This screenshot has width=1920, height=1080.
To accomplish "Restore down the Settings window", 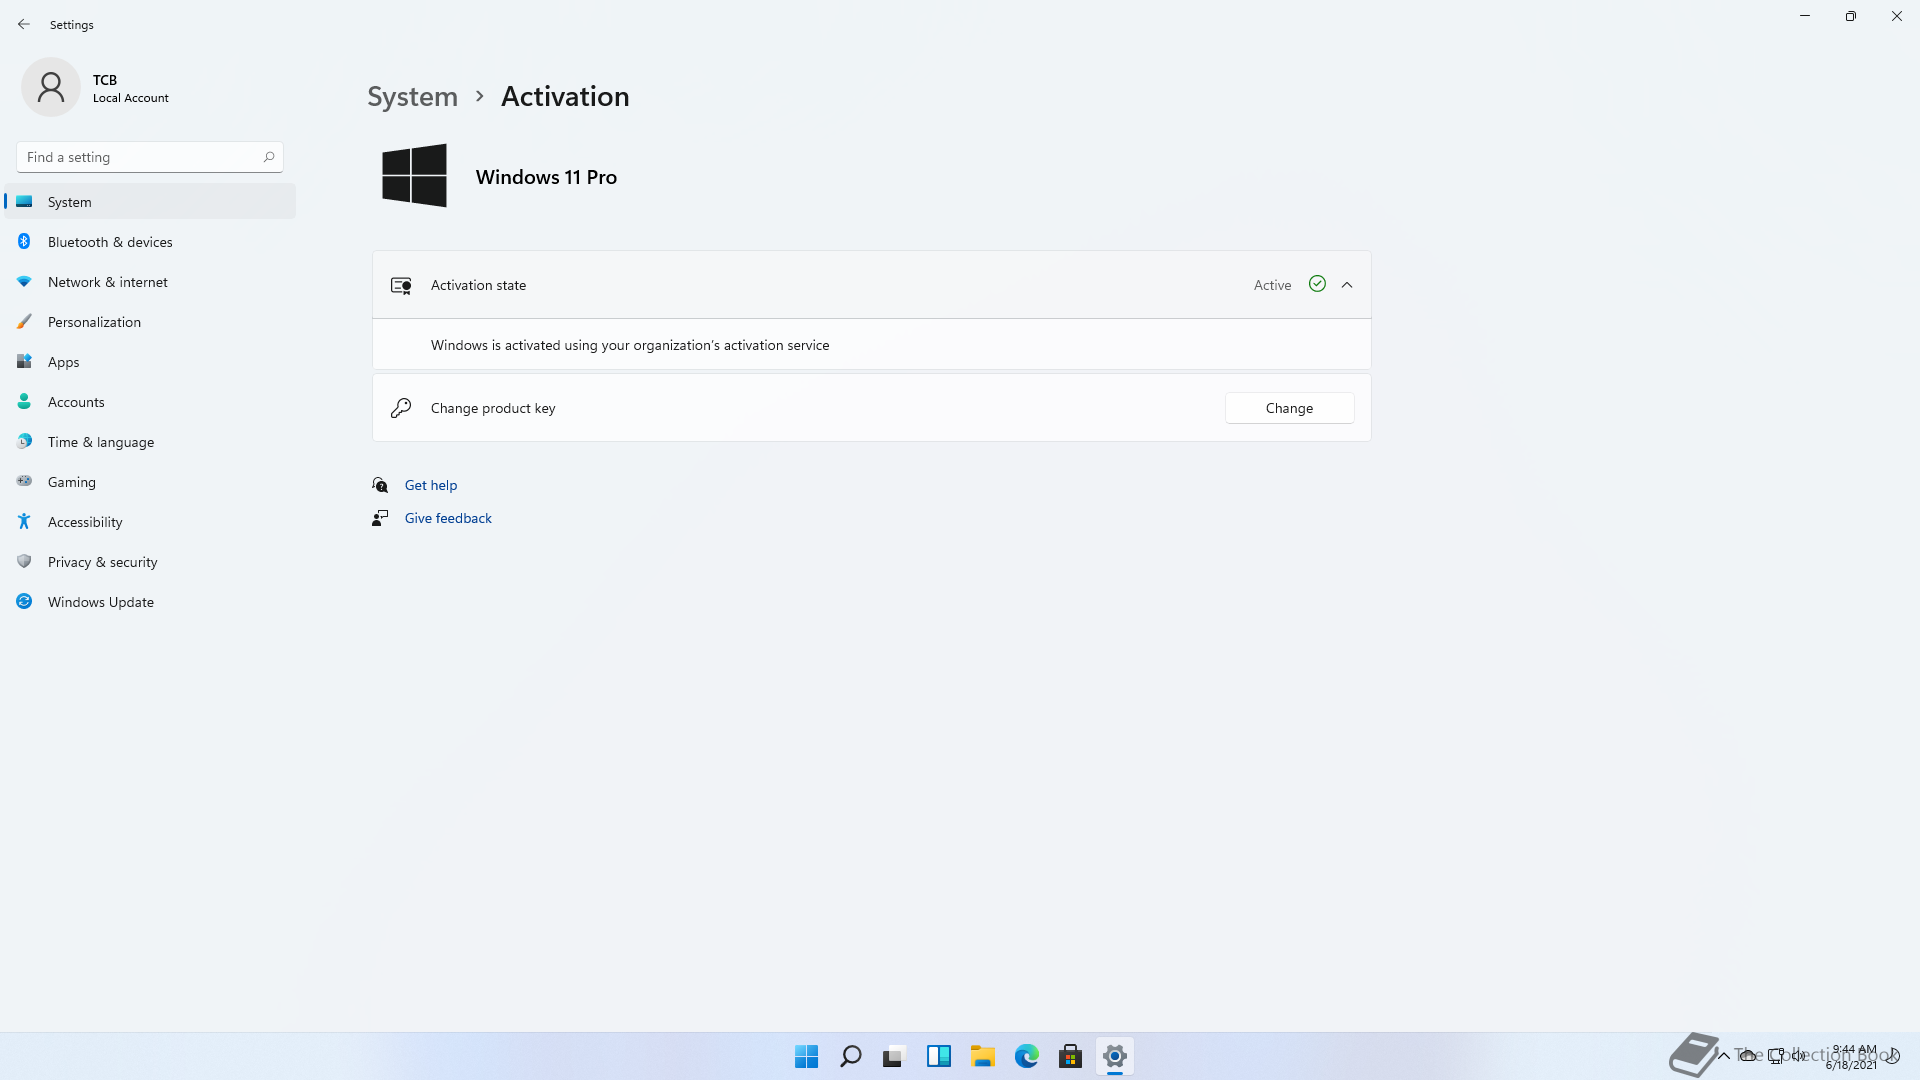I will tap(1851, 16).
